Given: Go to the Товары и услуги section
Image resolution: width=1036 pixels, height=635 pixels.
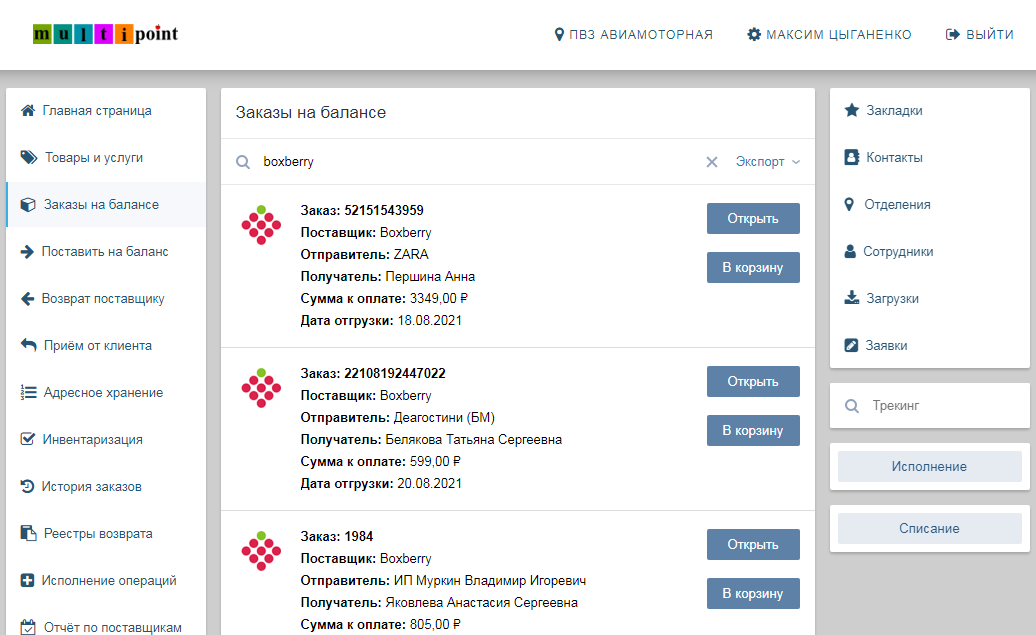Looking at the screenshot, I should (106, 157).
